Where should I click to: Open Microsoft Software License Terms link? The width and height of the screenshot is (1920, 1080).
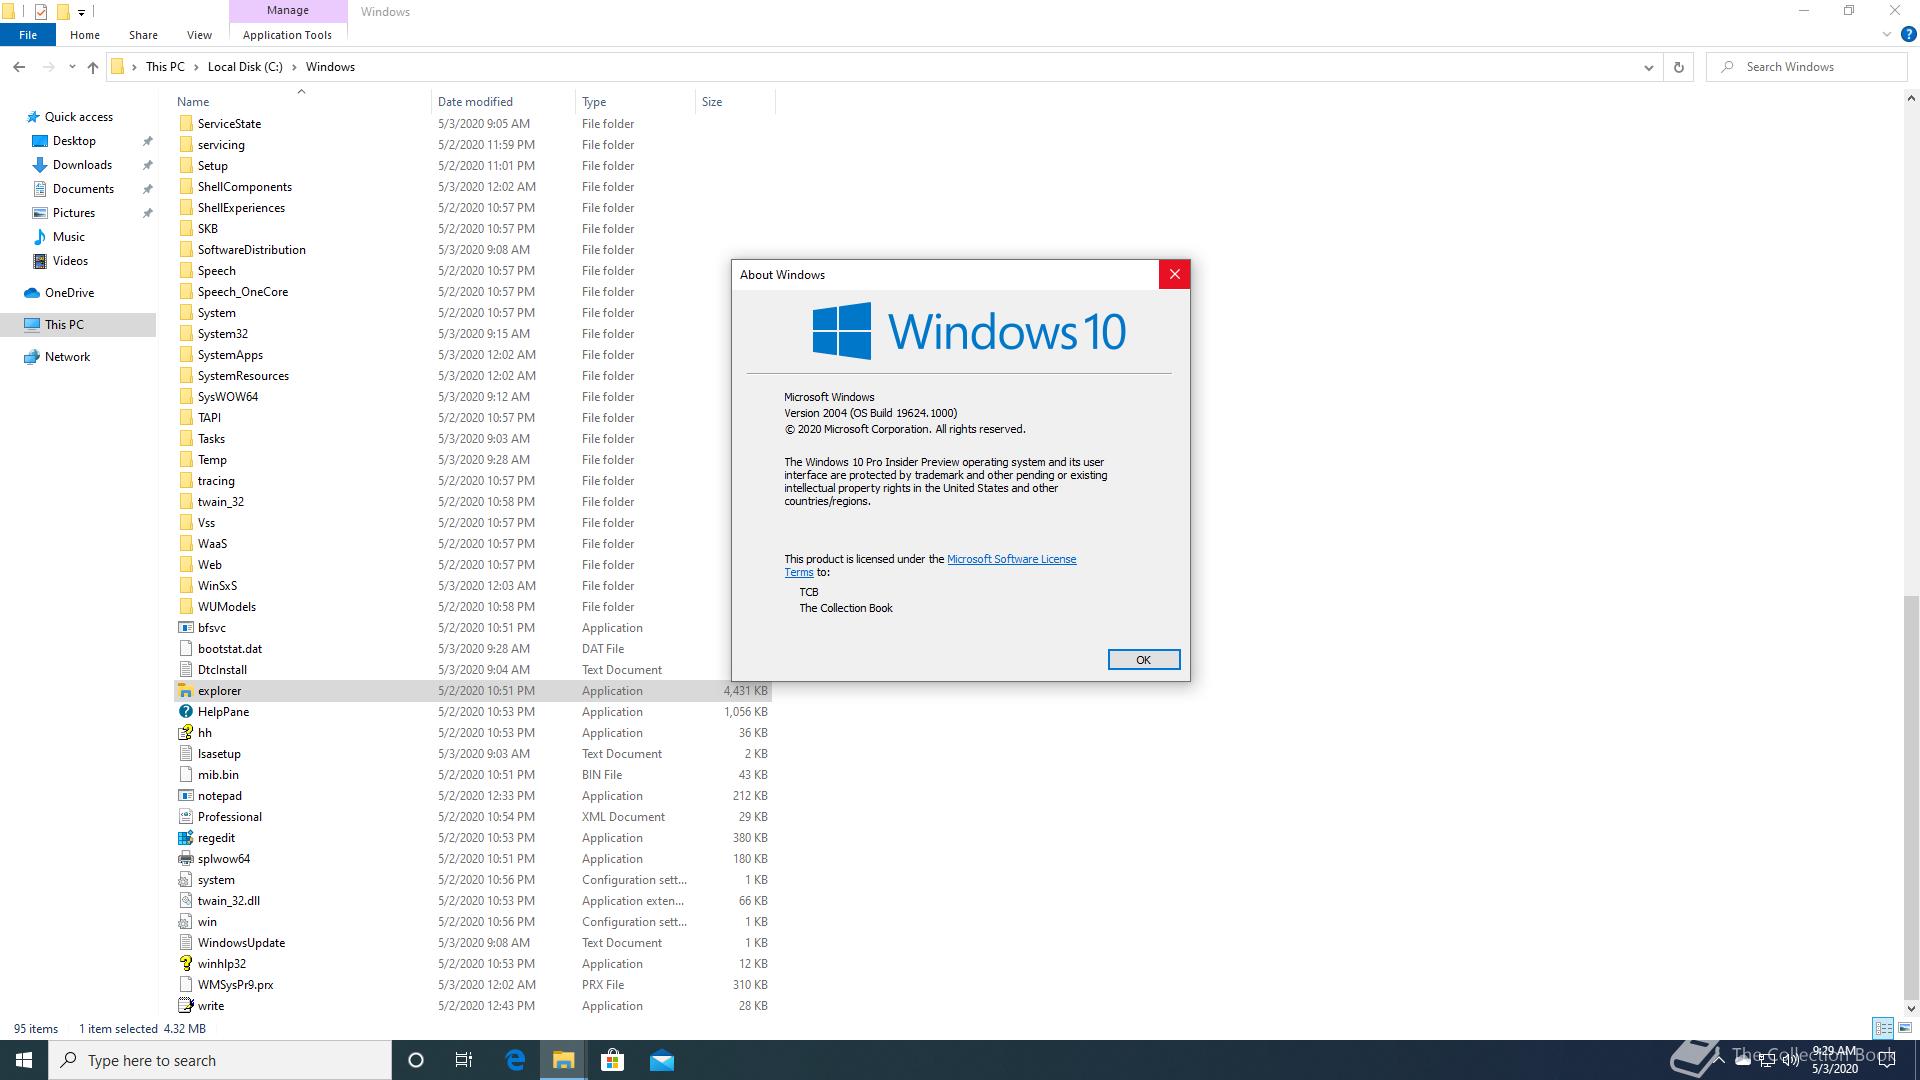(1011, 559)
